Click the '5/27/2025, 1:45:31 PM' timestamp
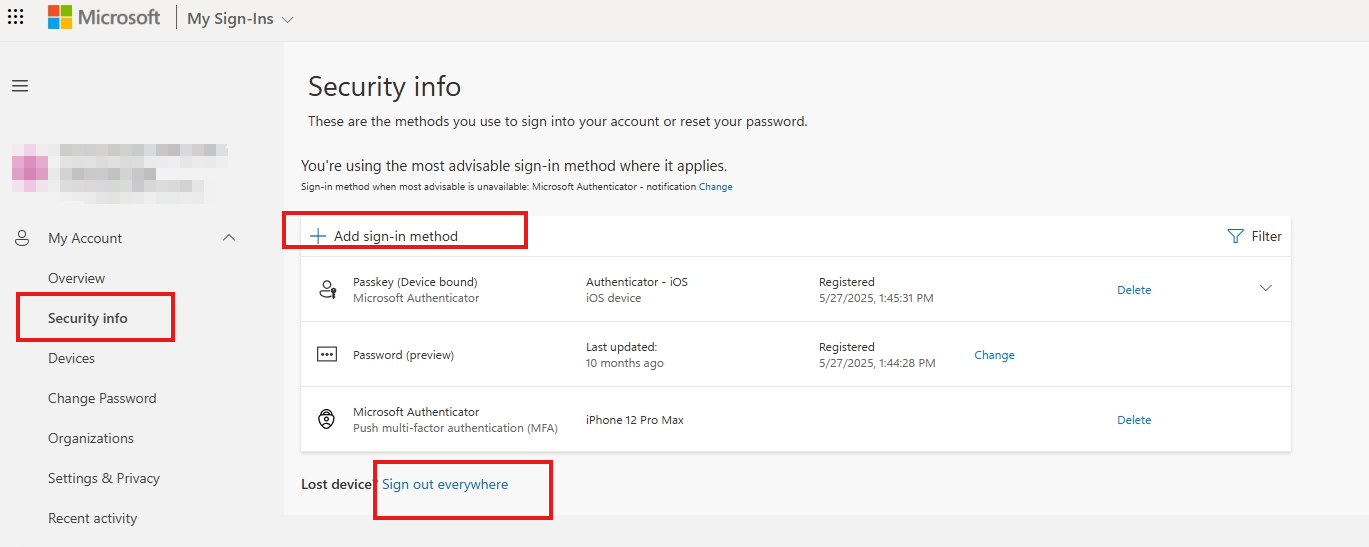 (x=877, y=298)
